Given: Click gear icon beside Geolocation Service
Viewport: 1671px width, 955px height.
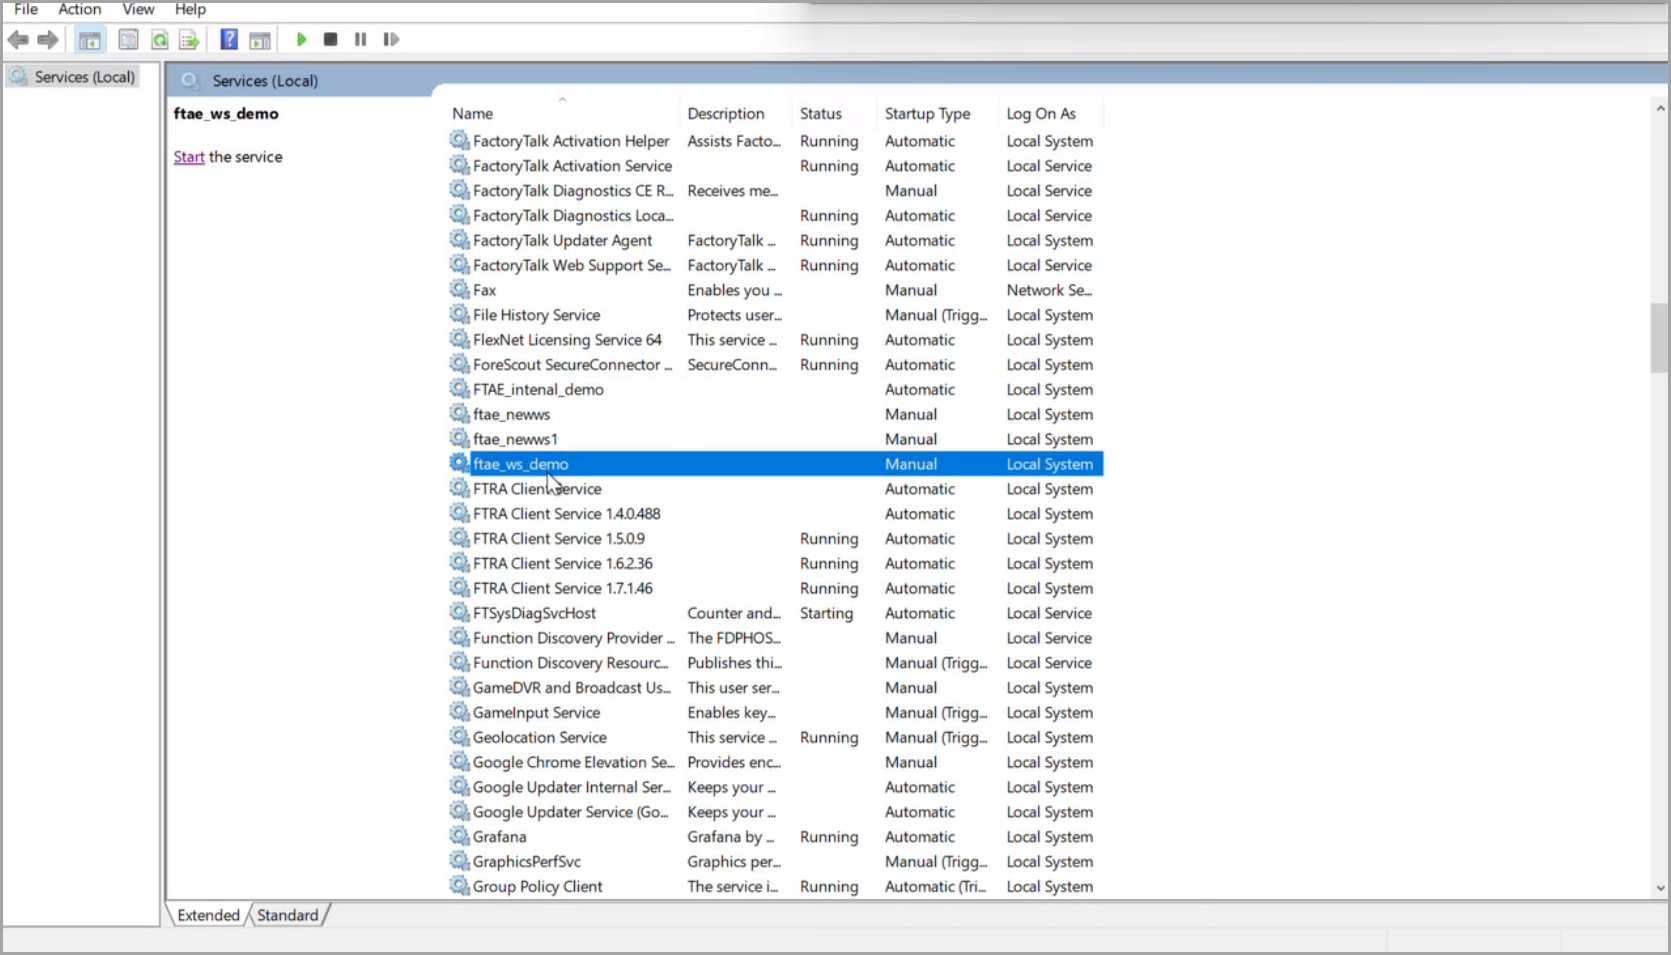Looking at the screenshot, I should 459,737.
